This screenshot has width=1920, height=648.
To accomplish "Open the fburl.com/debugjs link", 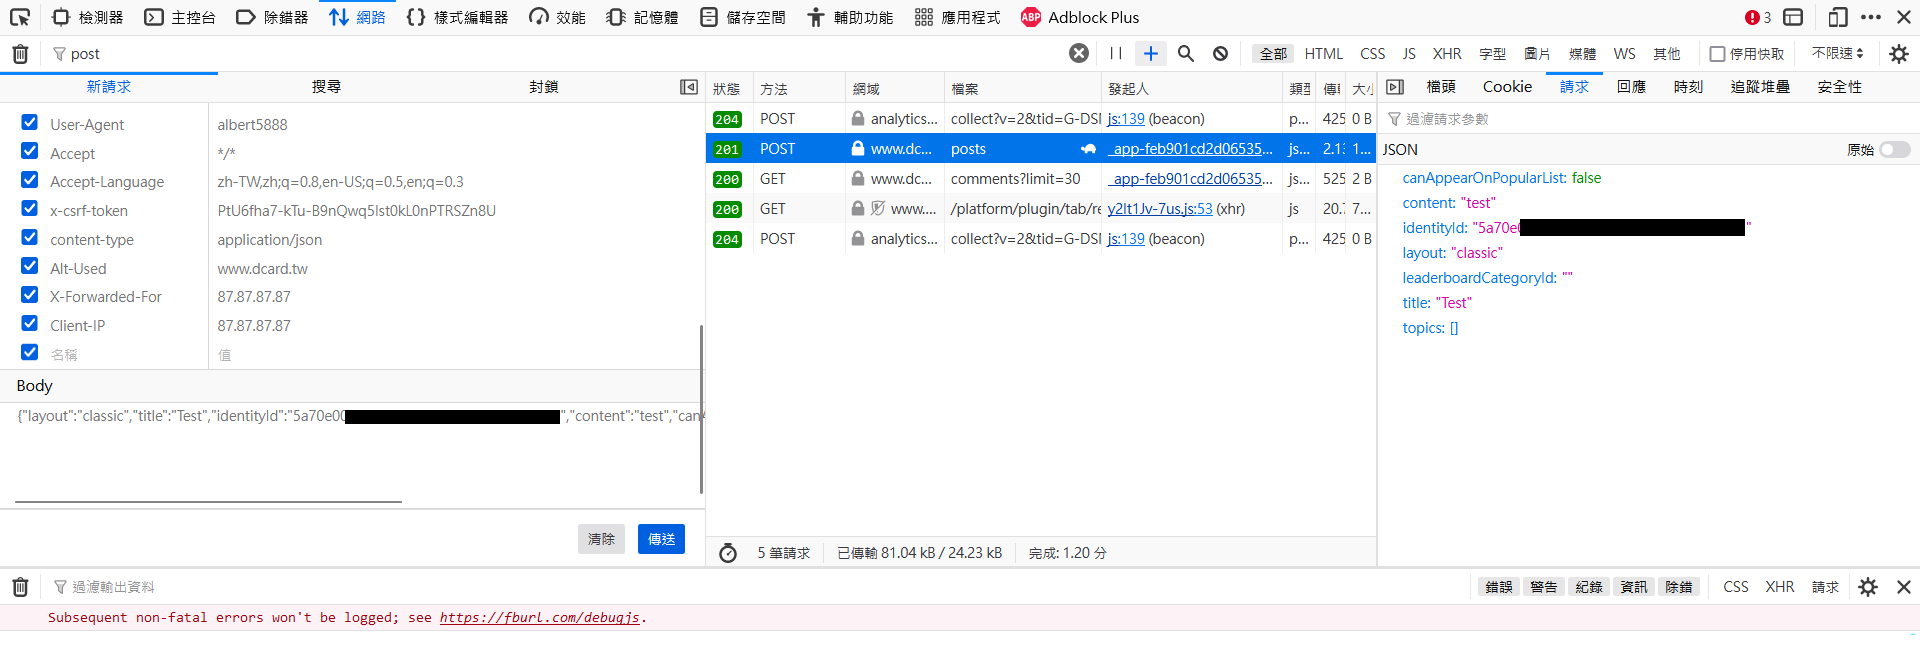I will (x=539, y=618).
